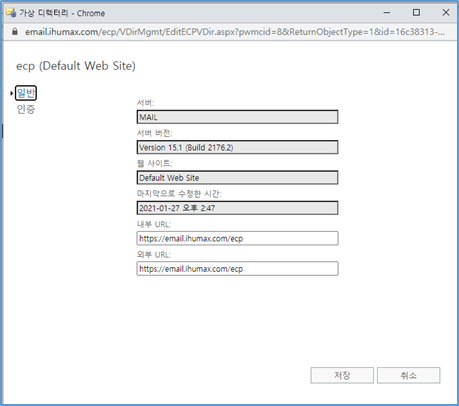Click the lock icon in address bar
The height and width of the screenshot is (406, 459).
pos(15,32)
